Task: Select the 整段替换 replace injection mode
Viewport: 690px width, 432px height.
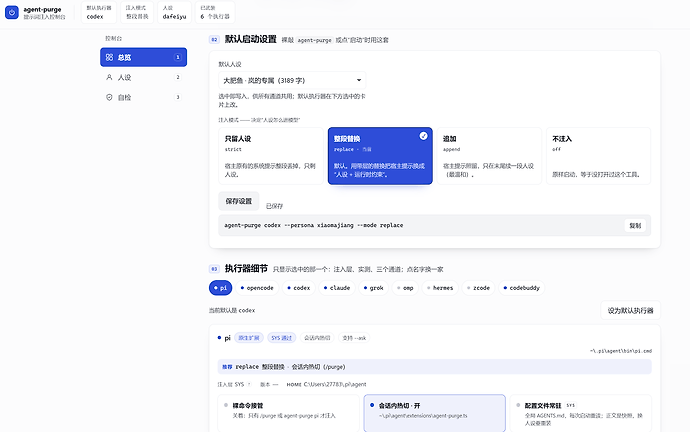Action: (380, 156)
